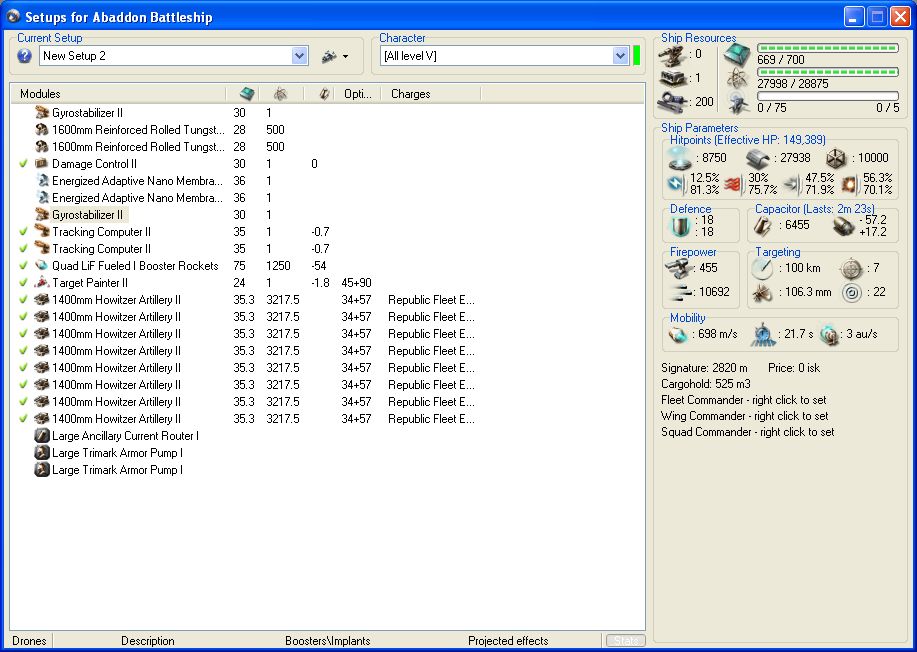
Task: Toggle the Target Painter II active checkmark
Action: coord(23,283)
